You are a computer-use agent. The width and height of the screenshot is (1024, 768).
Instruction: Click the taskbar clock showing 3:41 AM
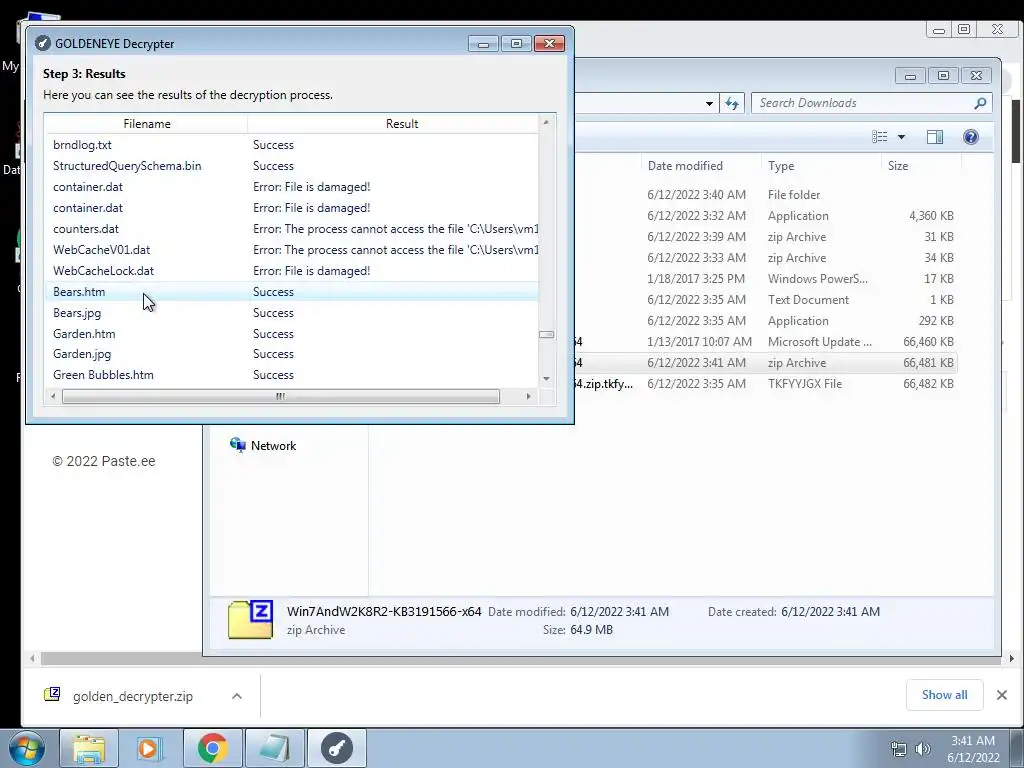tap(973, 749)
